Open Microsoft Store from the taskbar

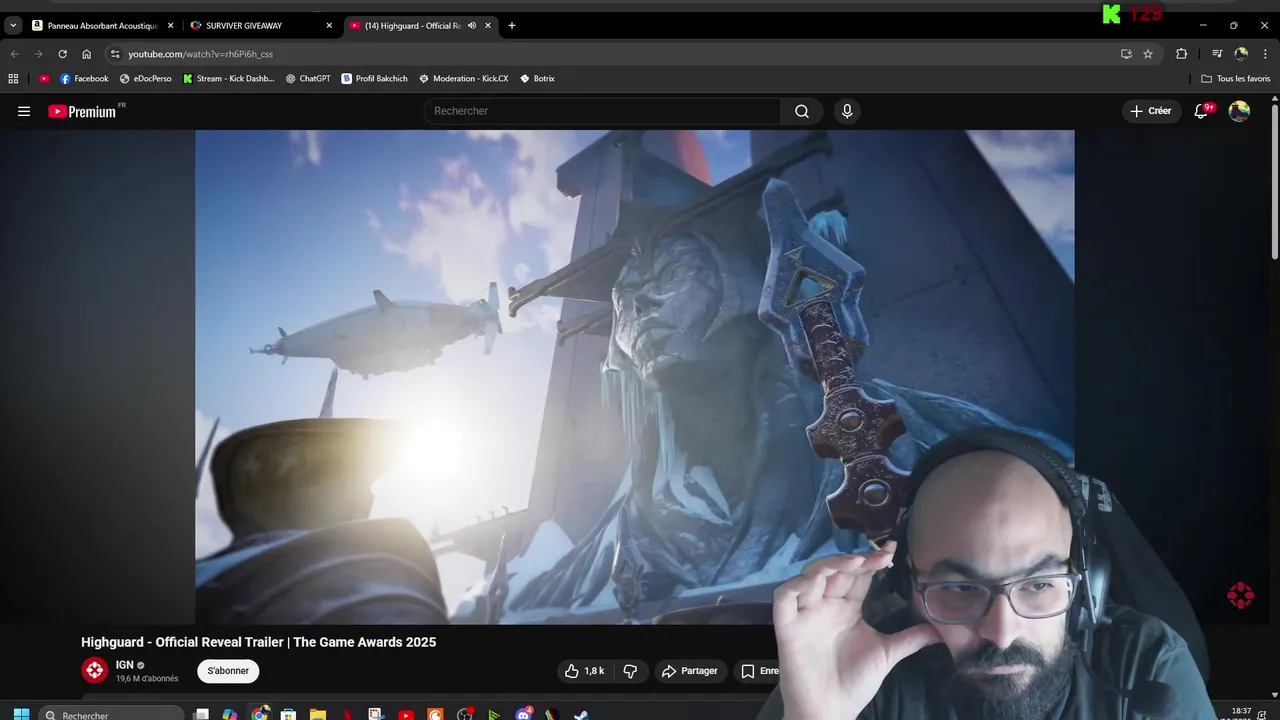pos(289,714)
